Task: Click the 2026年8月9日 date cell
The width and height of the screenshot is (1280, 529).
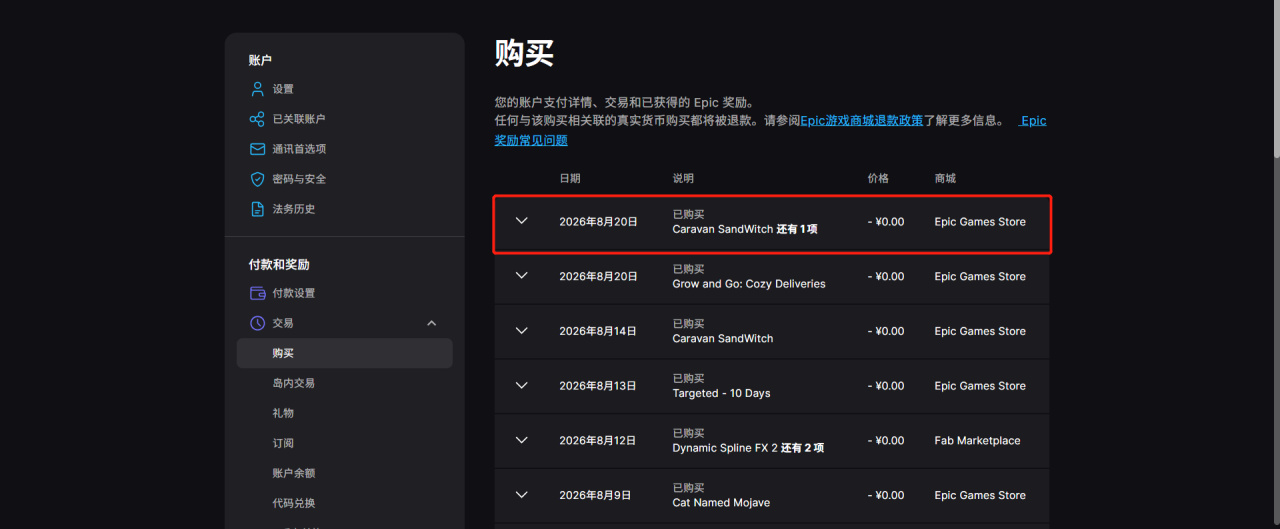Action: pyautogui.click(x=595, y=495)
